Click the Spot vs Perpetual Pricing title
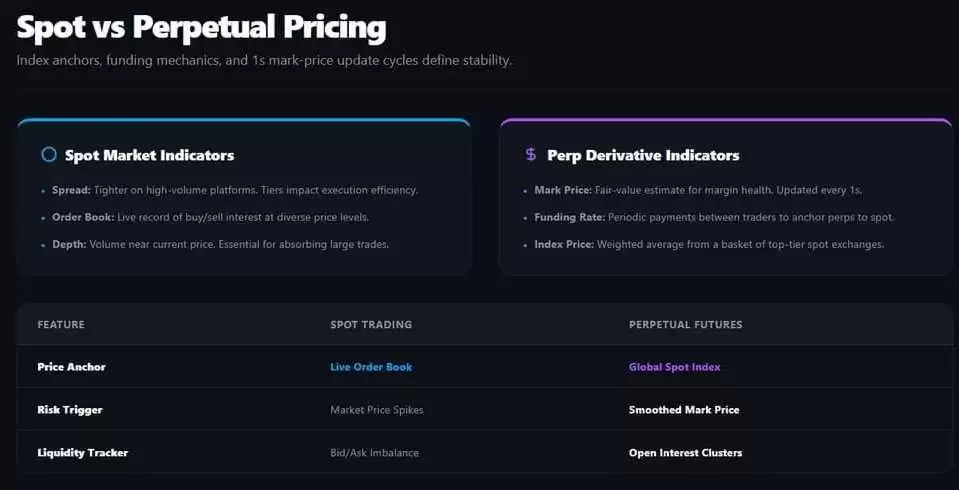Screen dimensions: 959x490 pyautogui.click(x=201, y=29)
